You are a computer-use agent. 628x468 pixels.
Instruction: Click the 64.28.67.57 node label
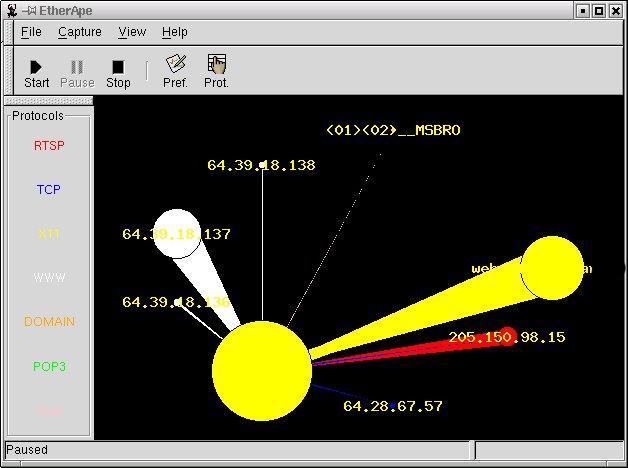[392, 406]
